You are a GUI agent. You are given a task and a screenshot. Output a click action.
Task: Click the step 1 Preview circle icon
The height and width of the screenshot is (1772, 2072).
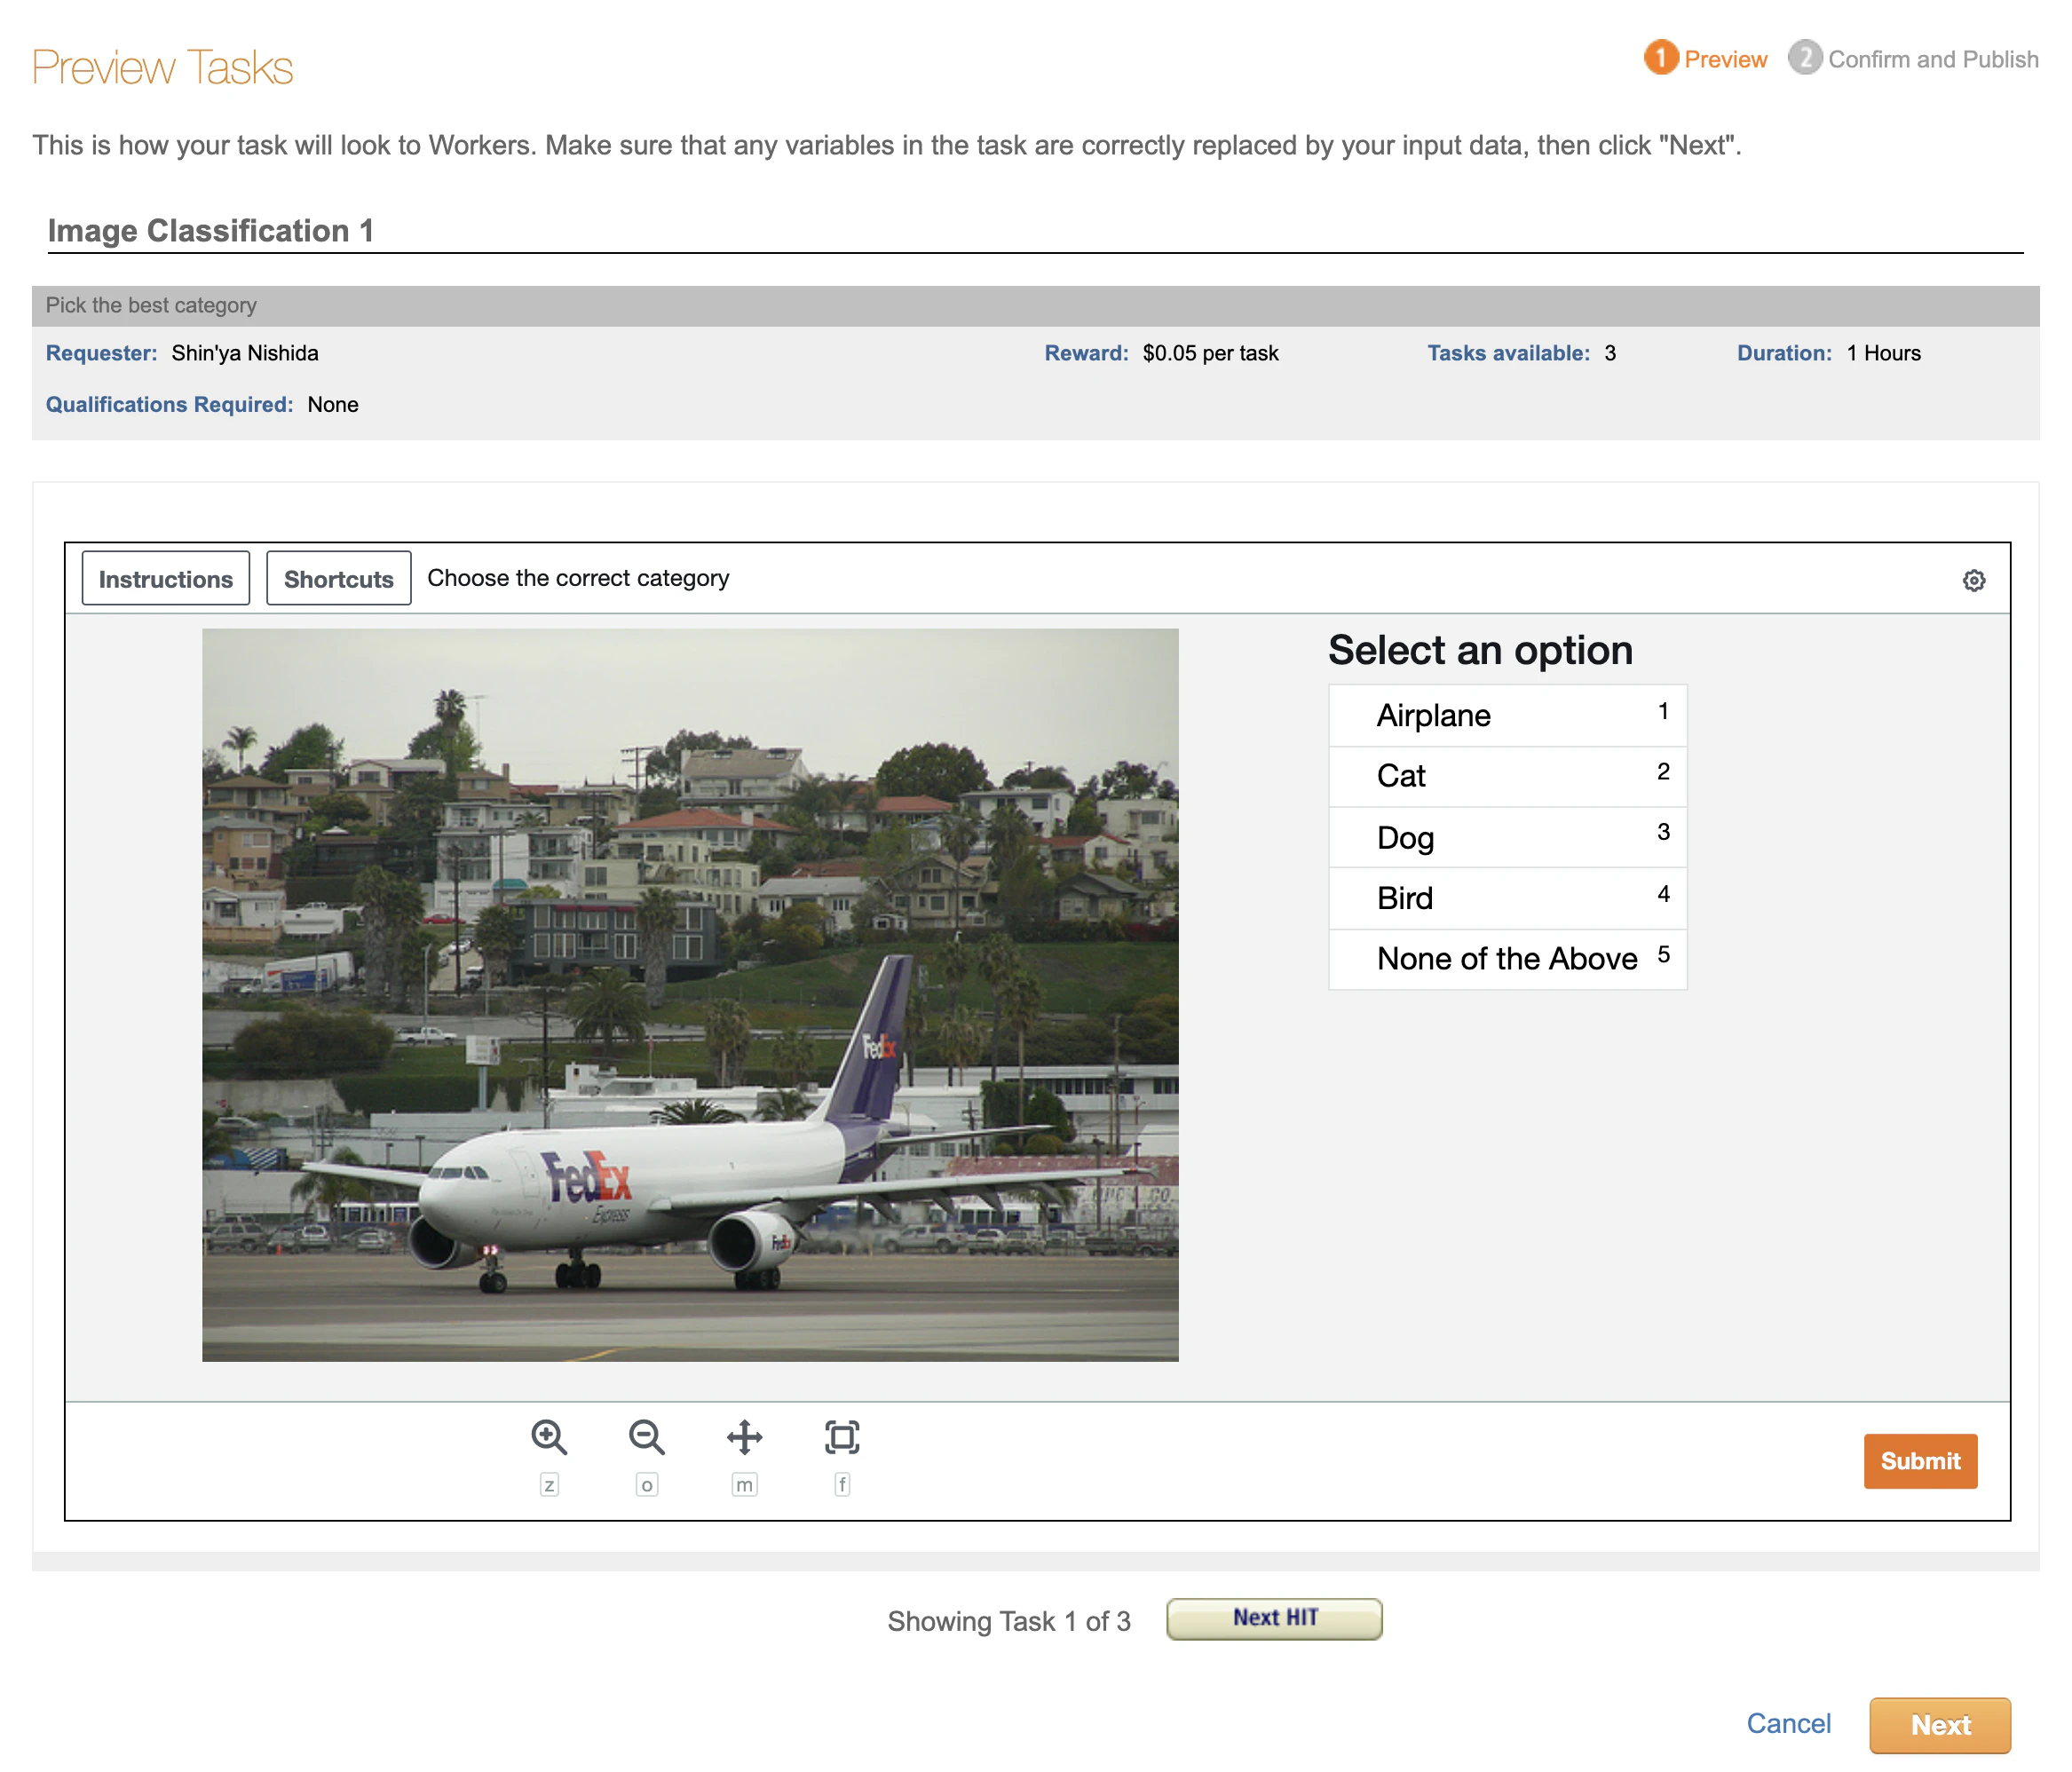pos(1660,58)
